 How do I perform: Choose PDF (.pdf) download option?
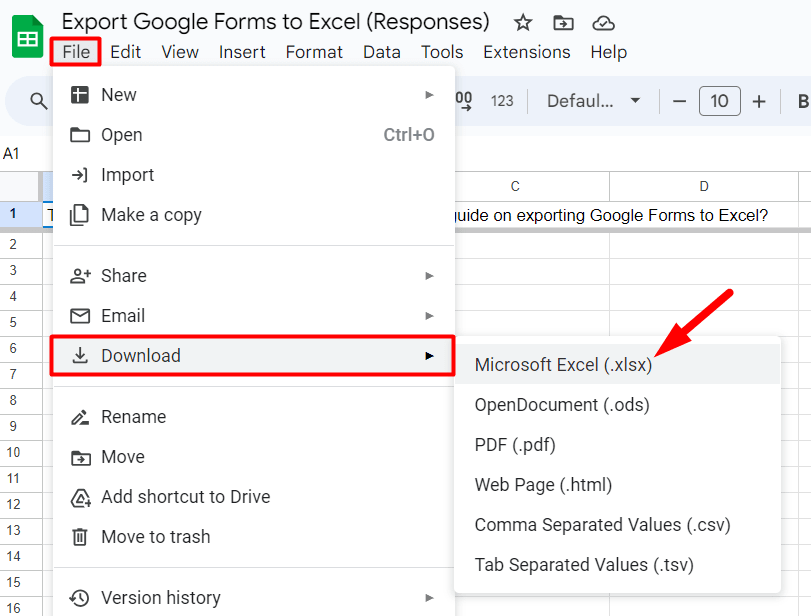point(617,445)
